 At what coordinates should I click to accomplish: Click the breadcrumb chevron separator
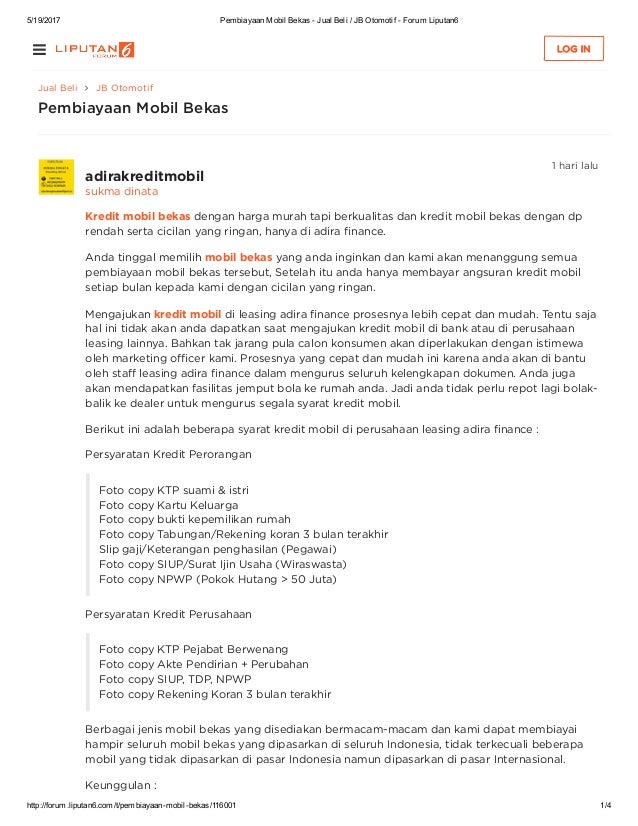86,88
